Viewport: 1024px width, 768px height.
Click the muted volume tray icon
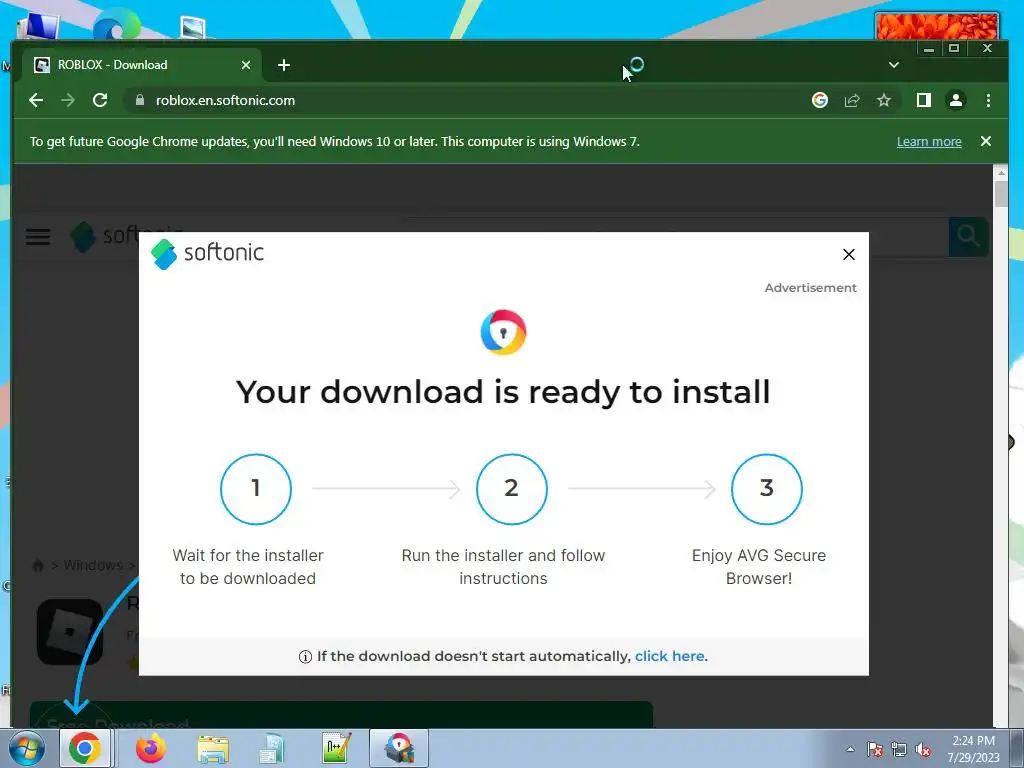[x=923, y=749]
